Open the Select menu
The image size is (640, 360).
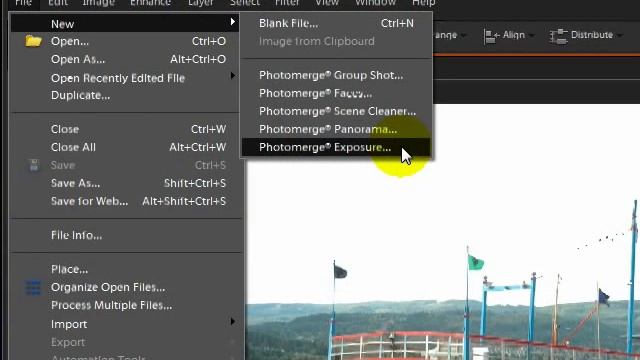[244, 3]
